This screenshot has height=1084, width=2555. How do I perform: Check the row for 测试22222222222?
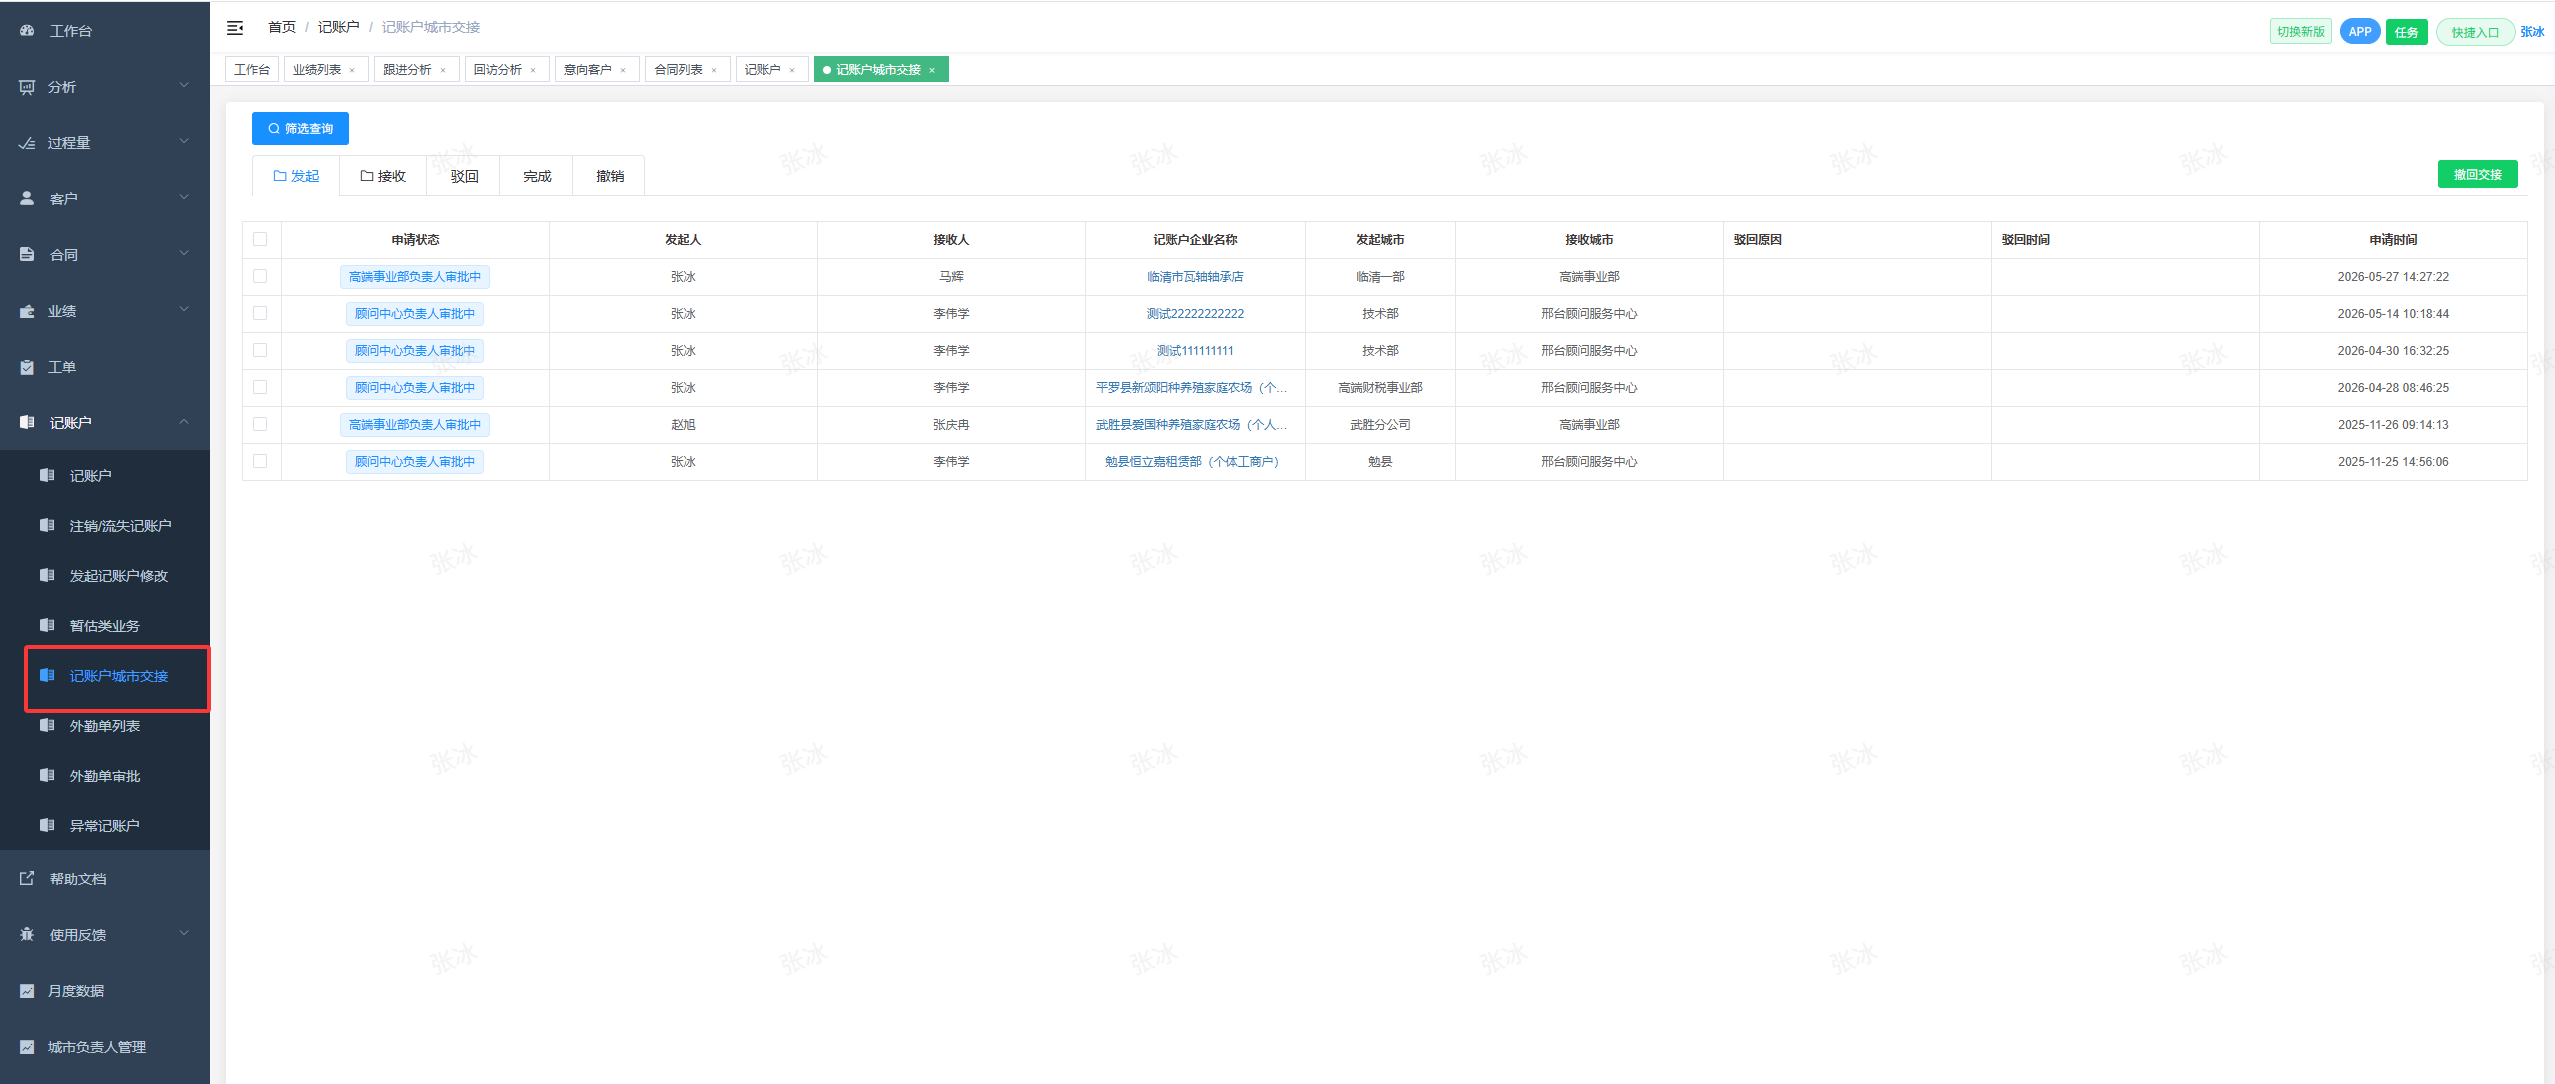tap(260, 313)
